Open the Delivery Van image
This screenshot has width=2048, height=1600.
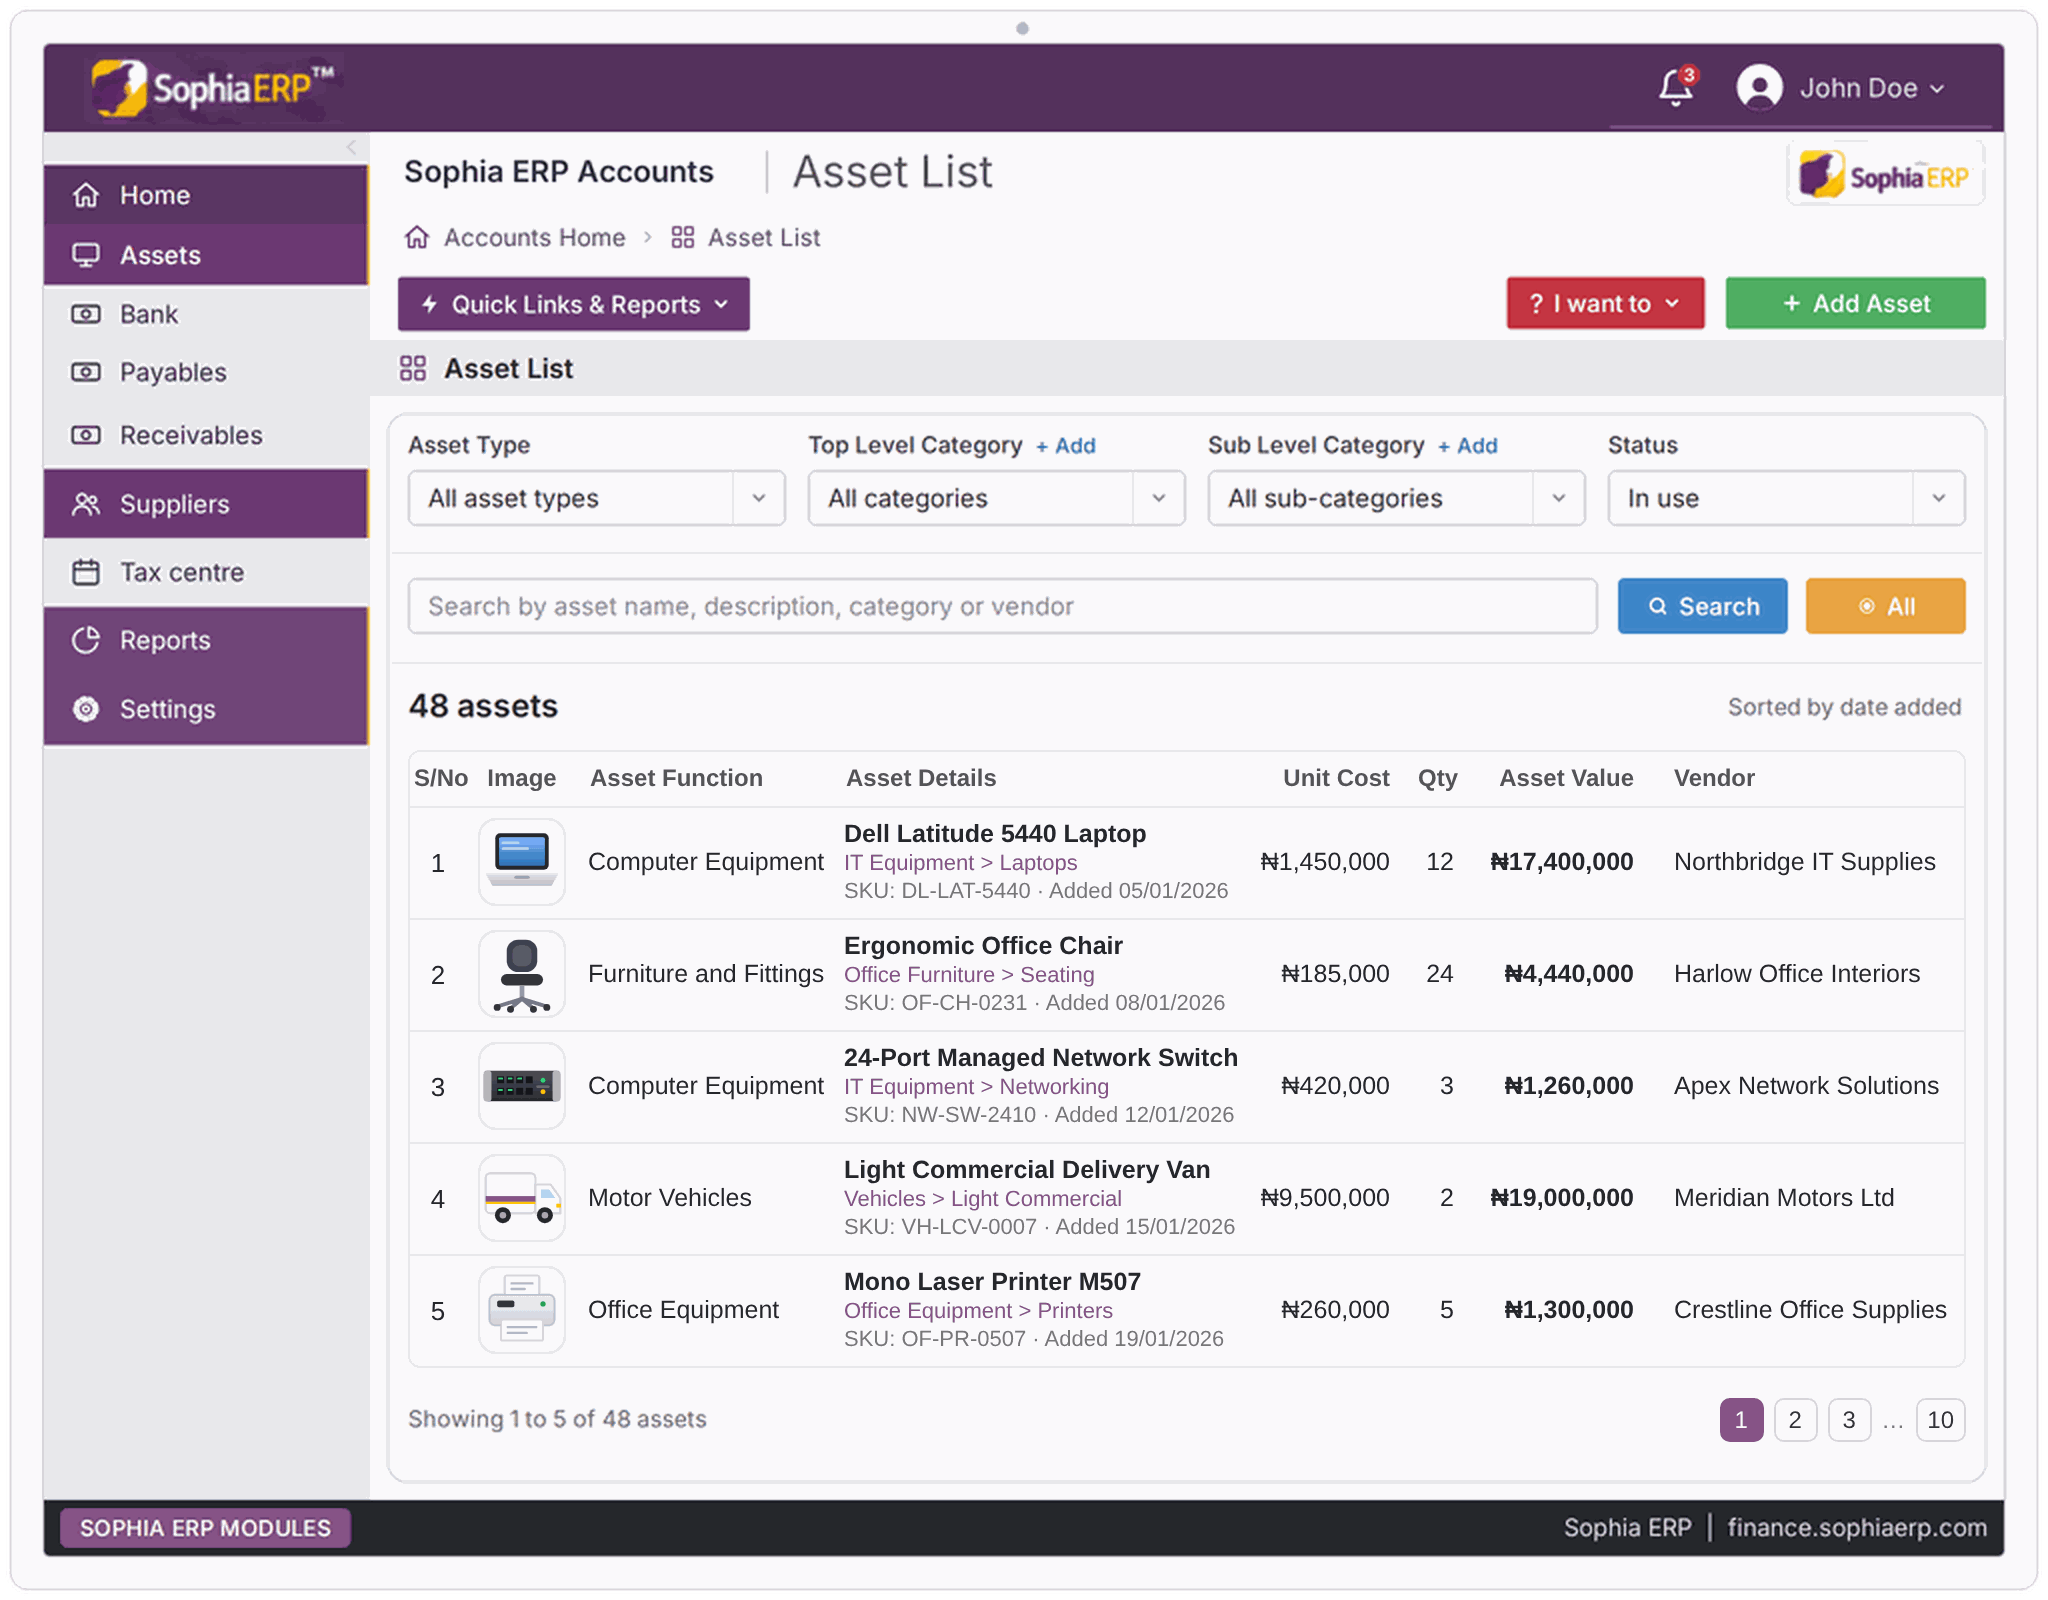(x=522, y=1198)
